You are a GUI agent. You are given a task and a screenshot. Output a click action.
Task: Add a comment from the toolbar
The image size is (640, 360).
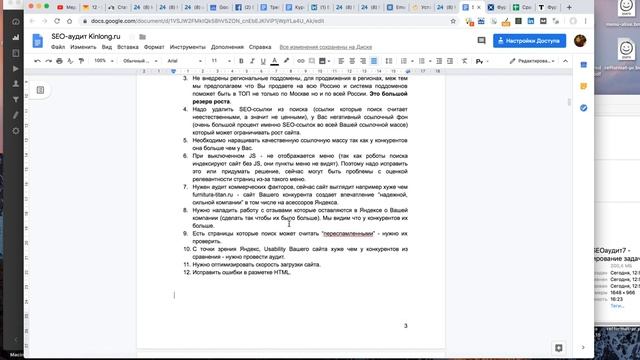point(311,61)
